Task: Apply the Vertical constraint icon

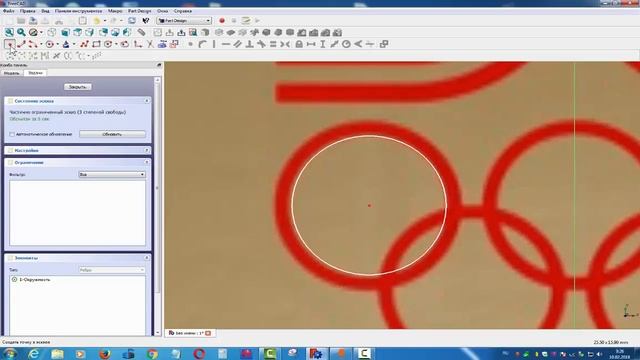Action: point(214,44)
